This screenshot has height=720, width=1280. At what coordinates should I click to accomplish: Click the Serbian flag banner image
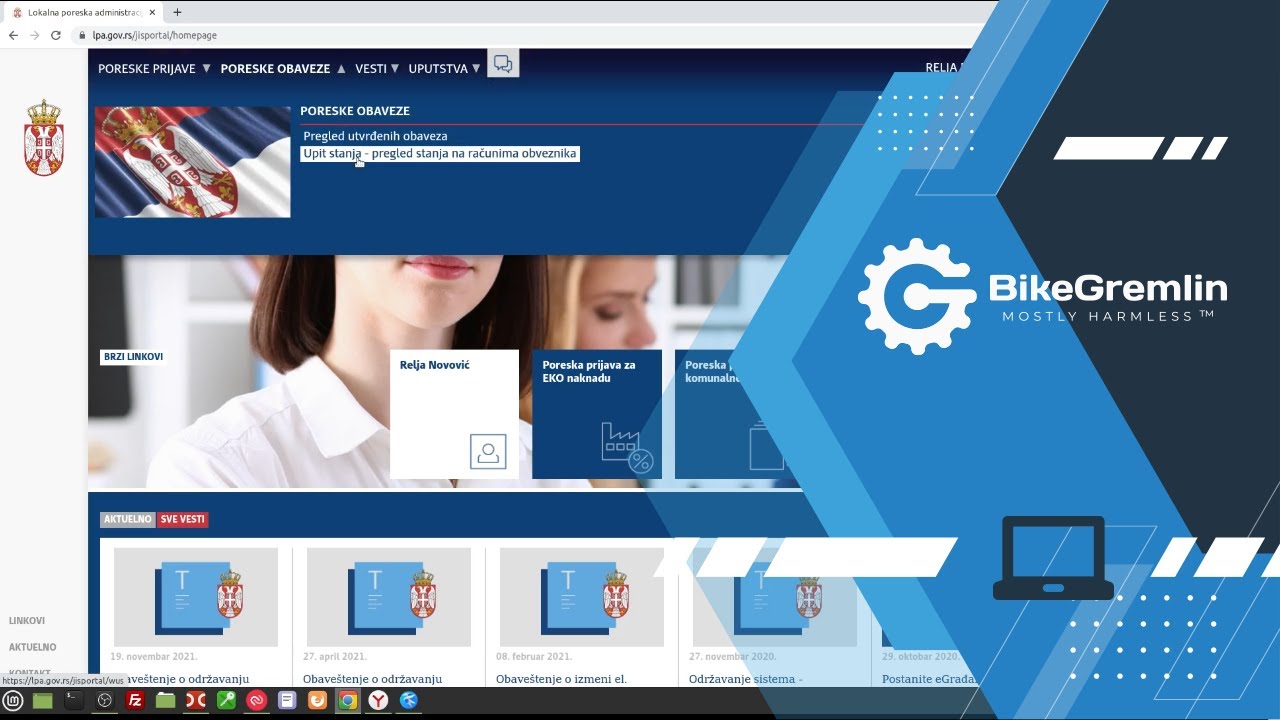pos(193,162)
